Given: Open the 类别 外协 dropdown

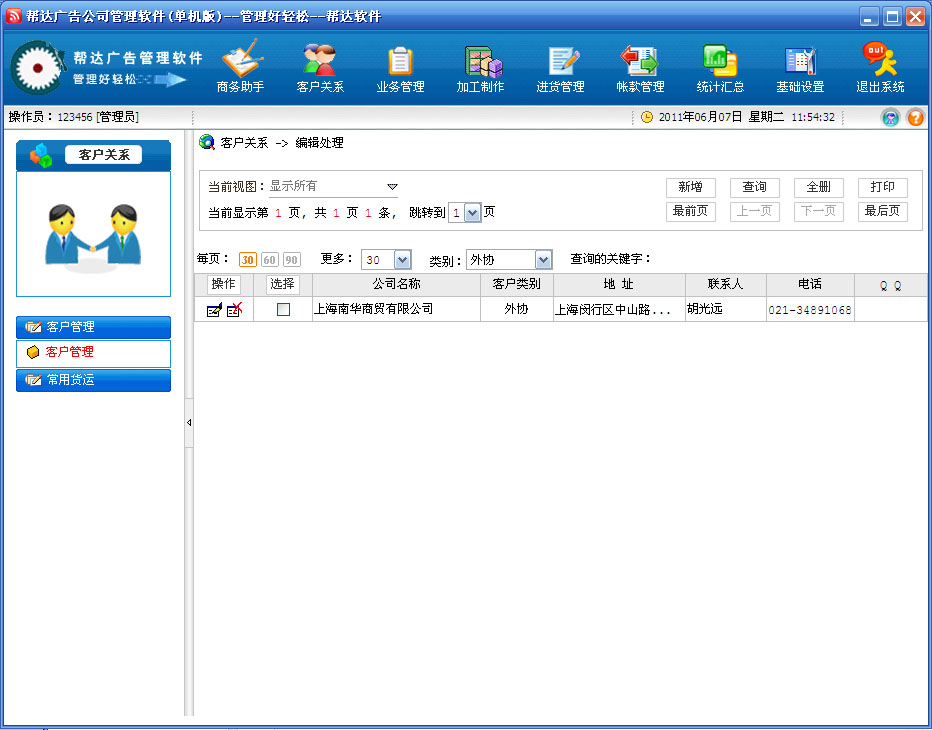Looking at the screenshot, I should click(543, 260).
